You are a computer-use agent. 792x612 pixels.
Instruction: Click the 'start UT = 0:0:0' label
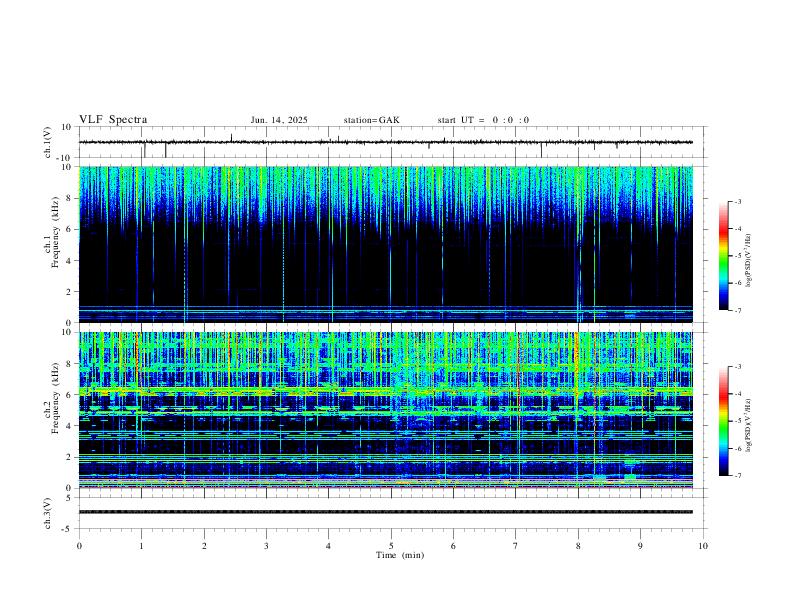tap(483, 120)
